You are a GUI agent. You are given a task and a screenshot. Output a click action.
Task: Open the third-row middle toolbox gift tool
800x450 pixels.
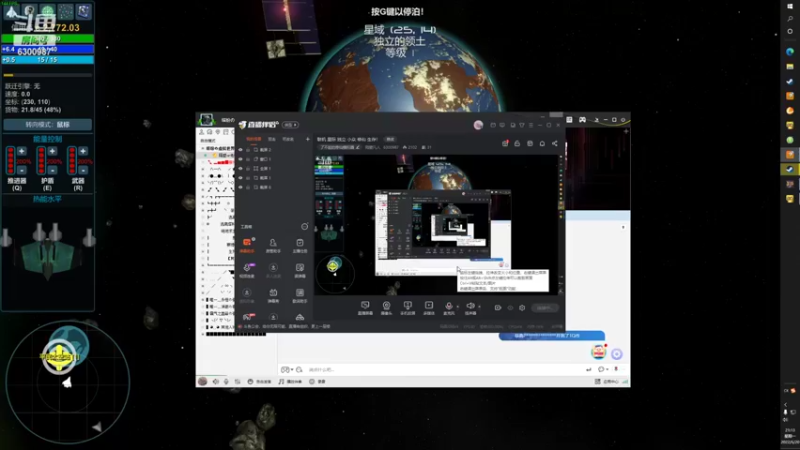point(273,295)
